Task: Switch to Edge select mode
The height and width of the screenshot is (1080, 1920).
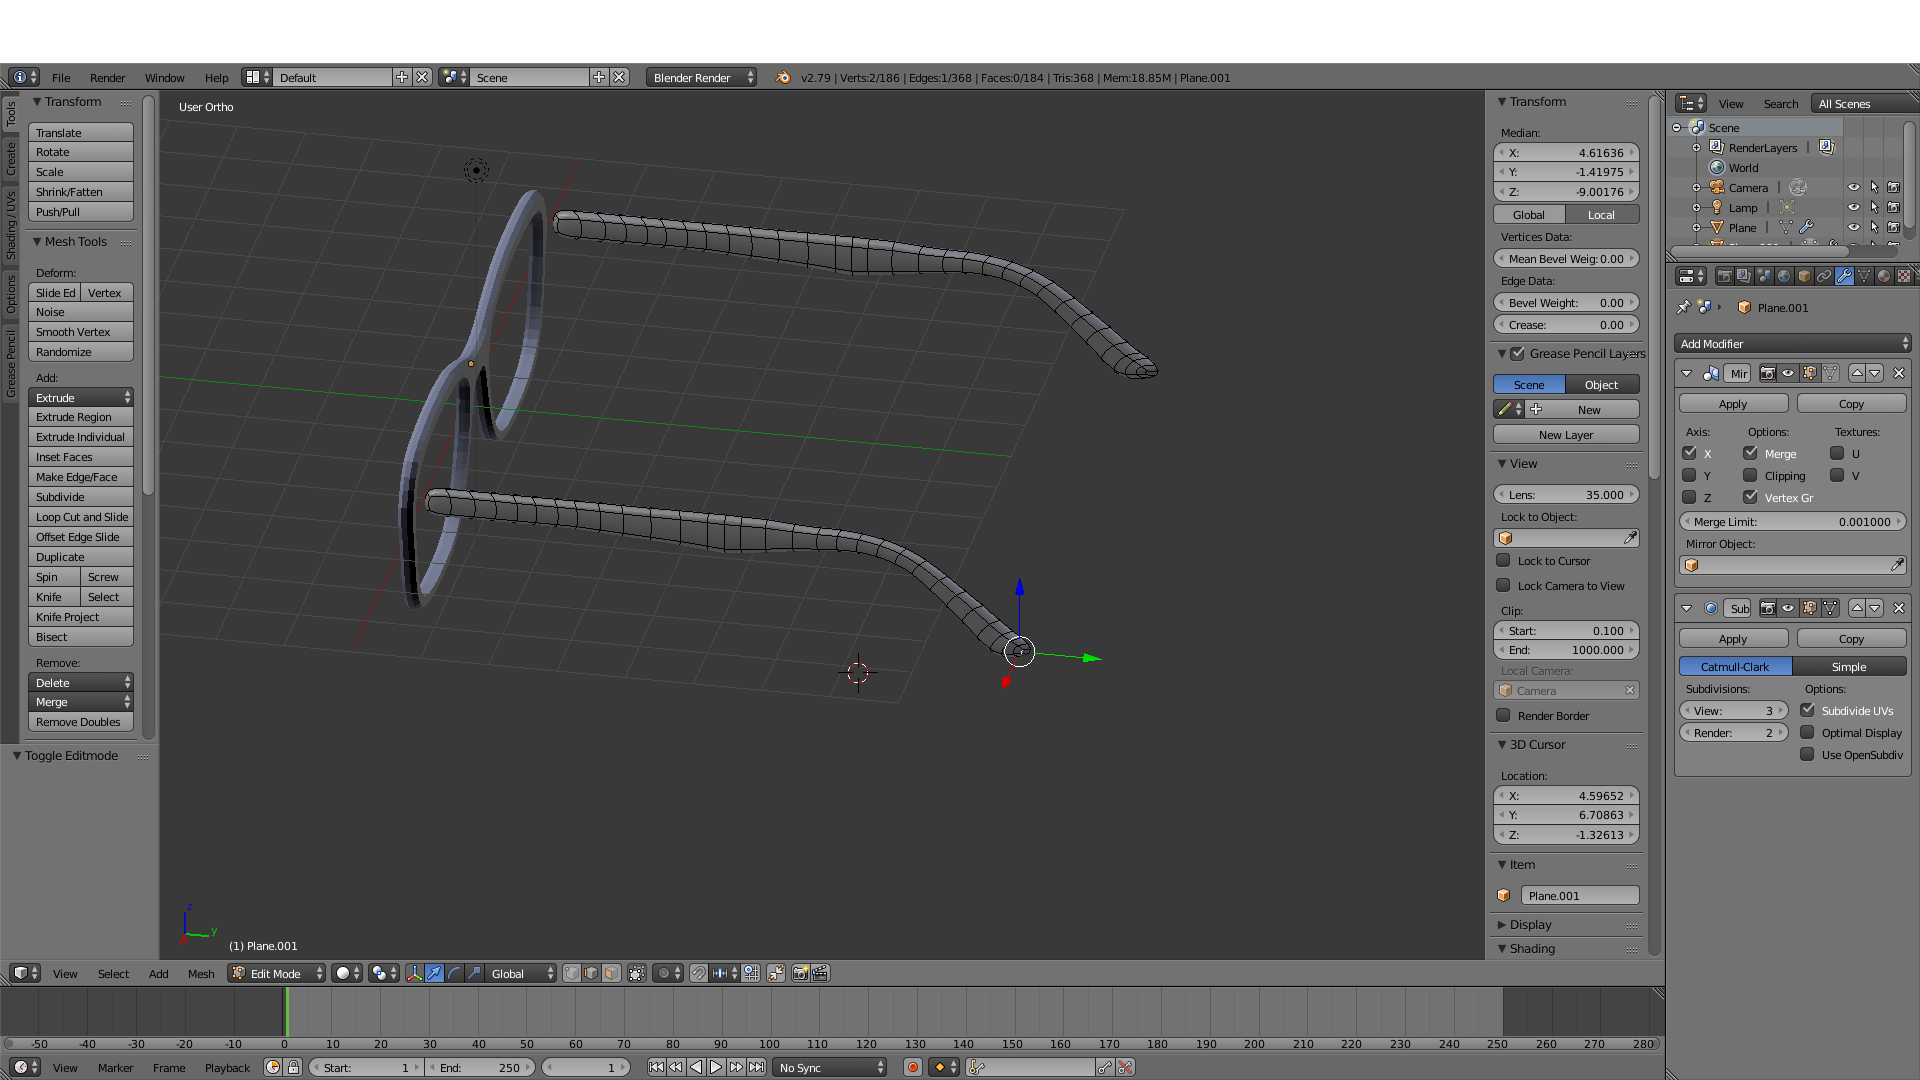Action: (x=591, y=973)
